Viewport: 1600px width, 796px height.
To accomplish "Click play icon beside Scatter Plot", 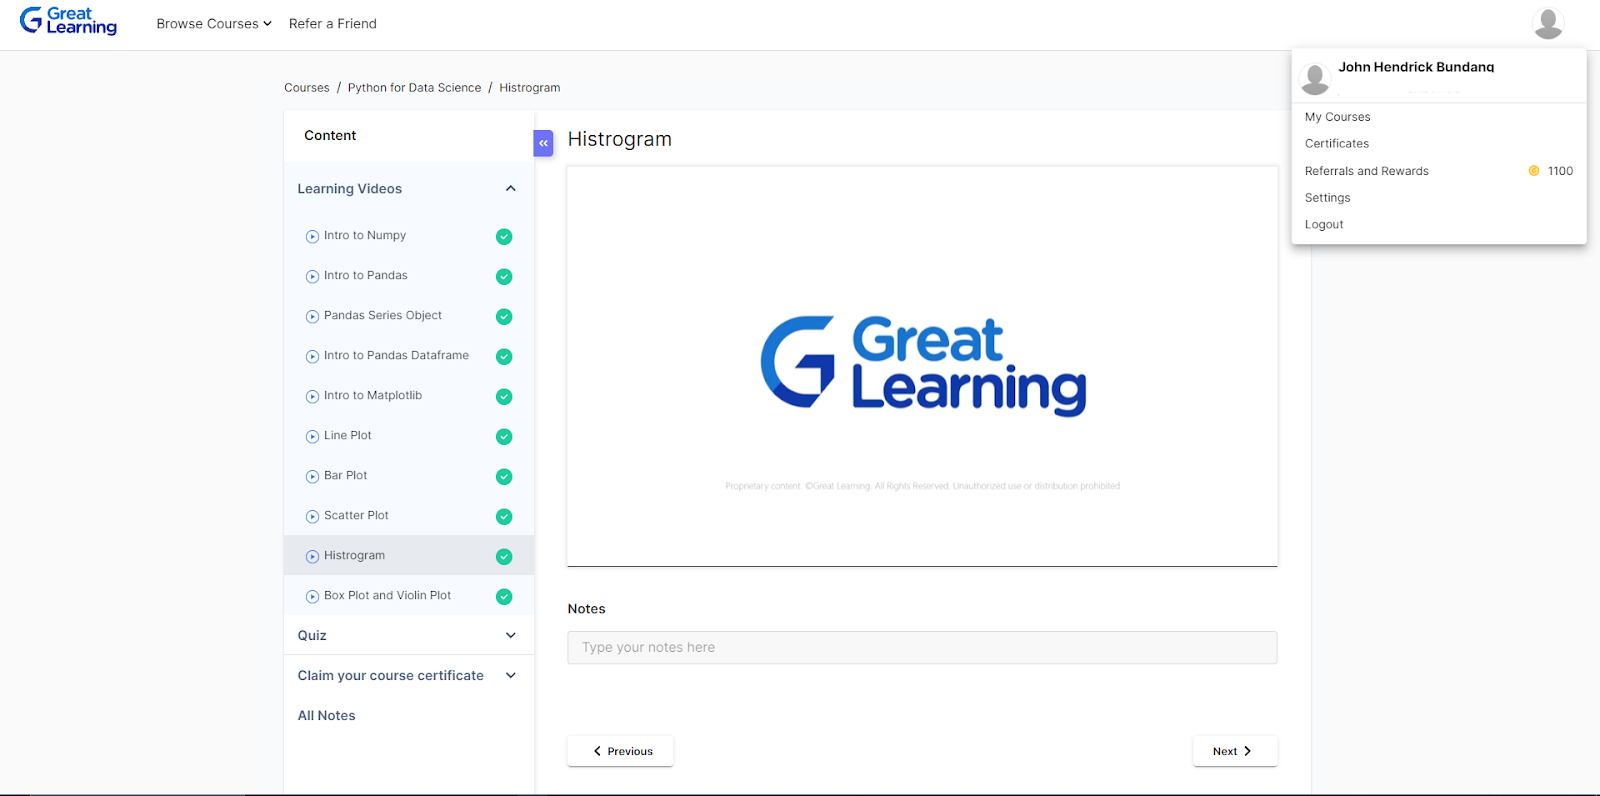I will tap(312, 517).
